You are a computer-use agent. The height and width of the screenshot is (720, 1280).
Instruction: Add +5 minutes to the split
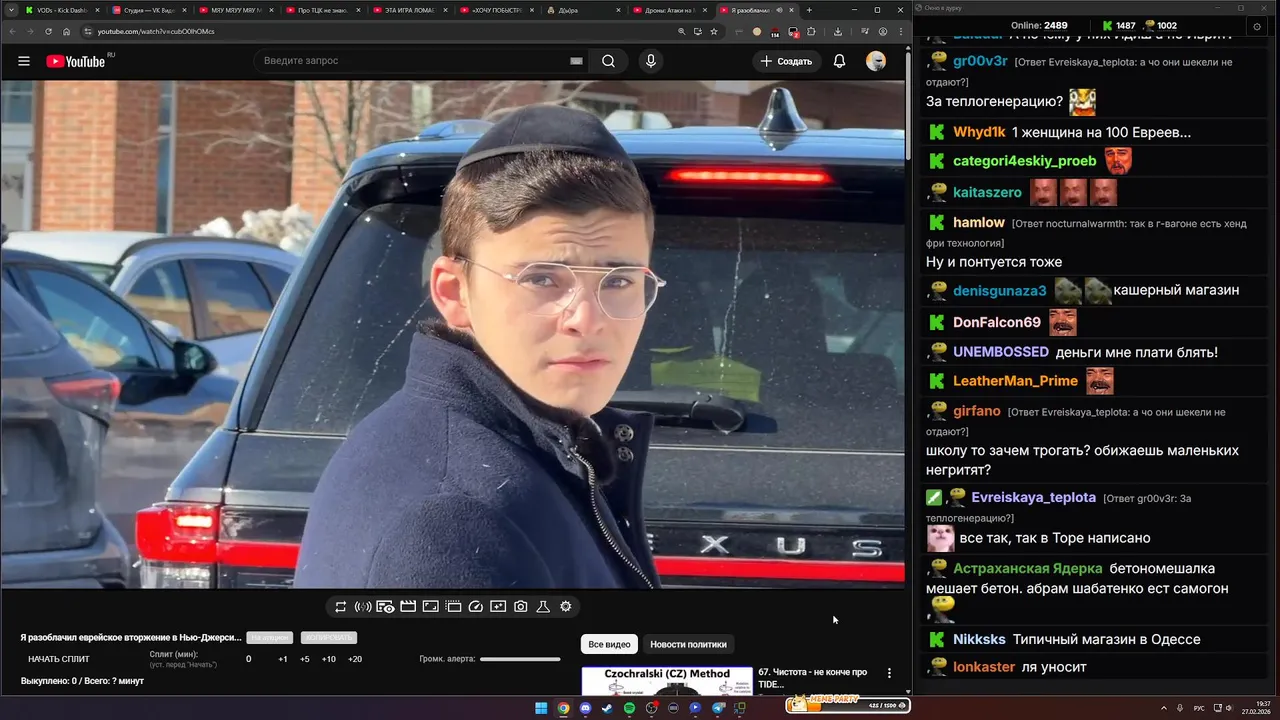[305, 659]
